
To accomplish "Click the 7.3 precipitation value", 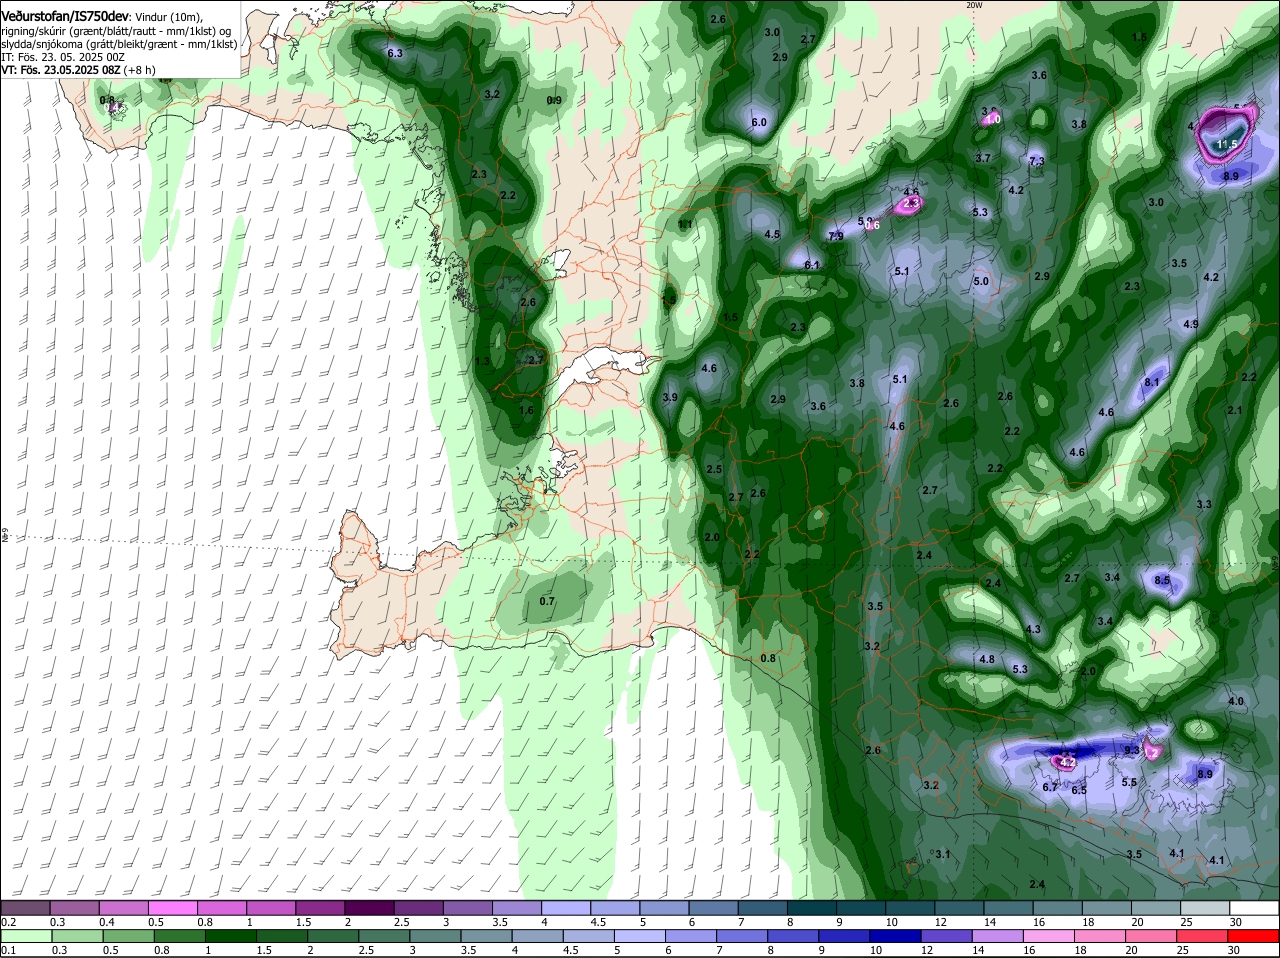I will click(x=1036, y=161).
